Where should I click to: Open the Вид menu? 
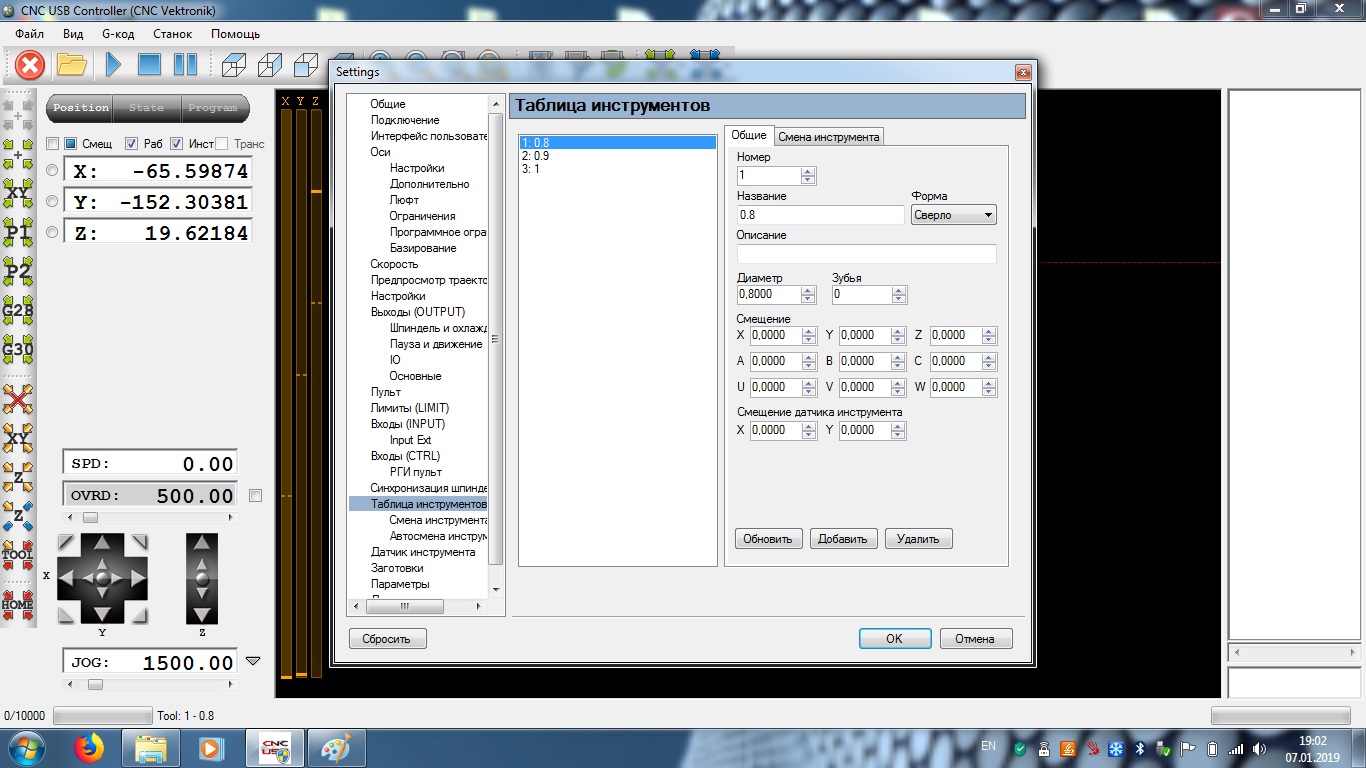coord(73,34)
